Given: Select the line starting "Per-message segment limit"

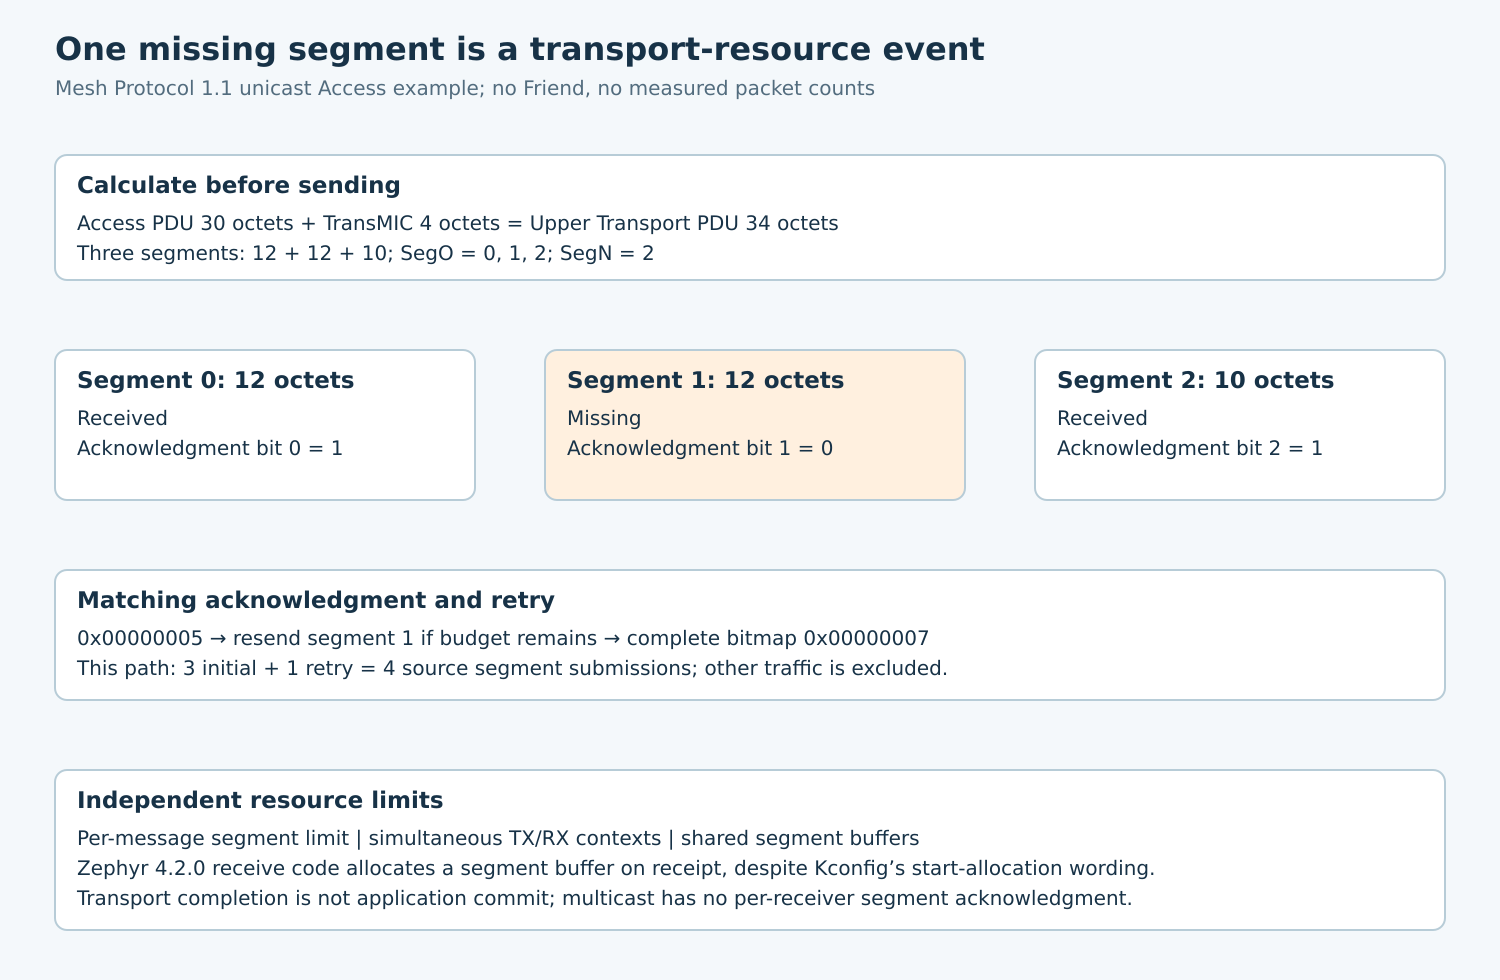Looking at the screenshot, I should tap(498, 838).
